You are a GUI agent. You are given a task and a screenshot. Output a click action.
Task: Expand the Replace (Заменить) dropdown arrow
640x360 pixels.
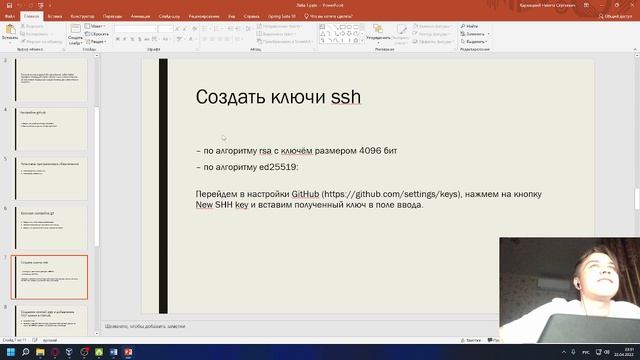coord(489,34)
